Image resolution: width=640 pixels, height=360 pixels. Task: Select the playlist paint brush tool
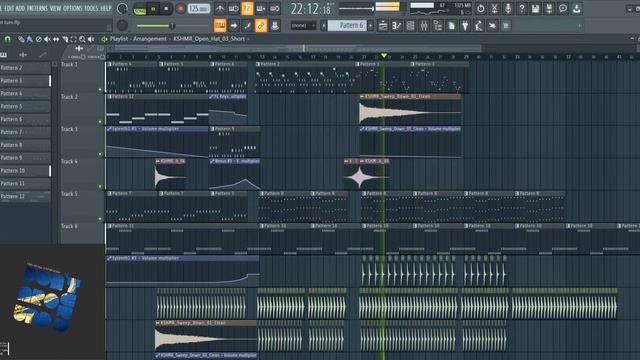pyautogui.click(x=30, y=39)
